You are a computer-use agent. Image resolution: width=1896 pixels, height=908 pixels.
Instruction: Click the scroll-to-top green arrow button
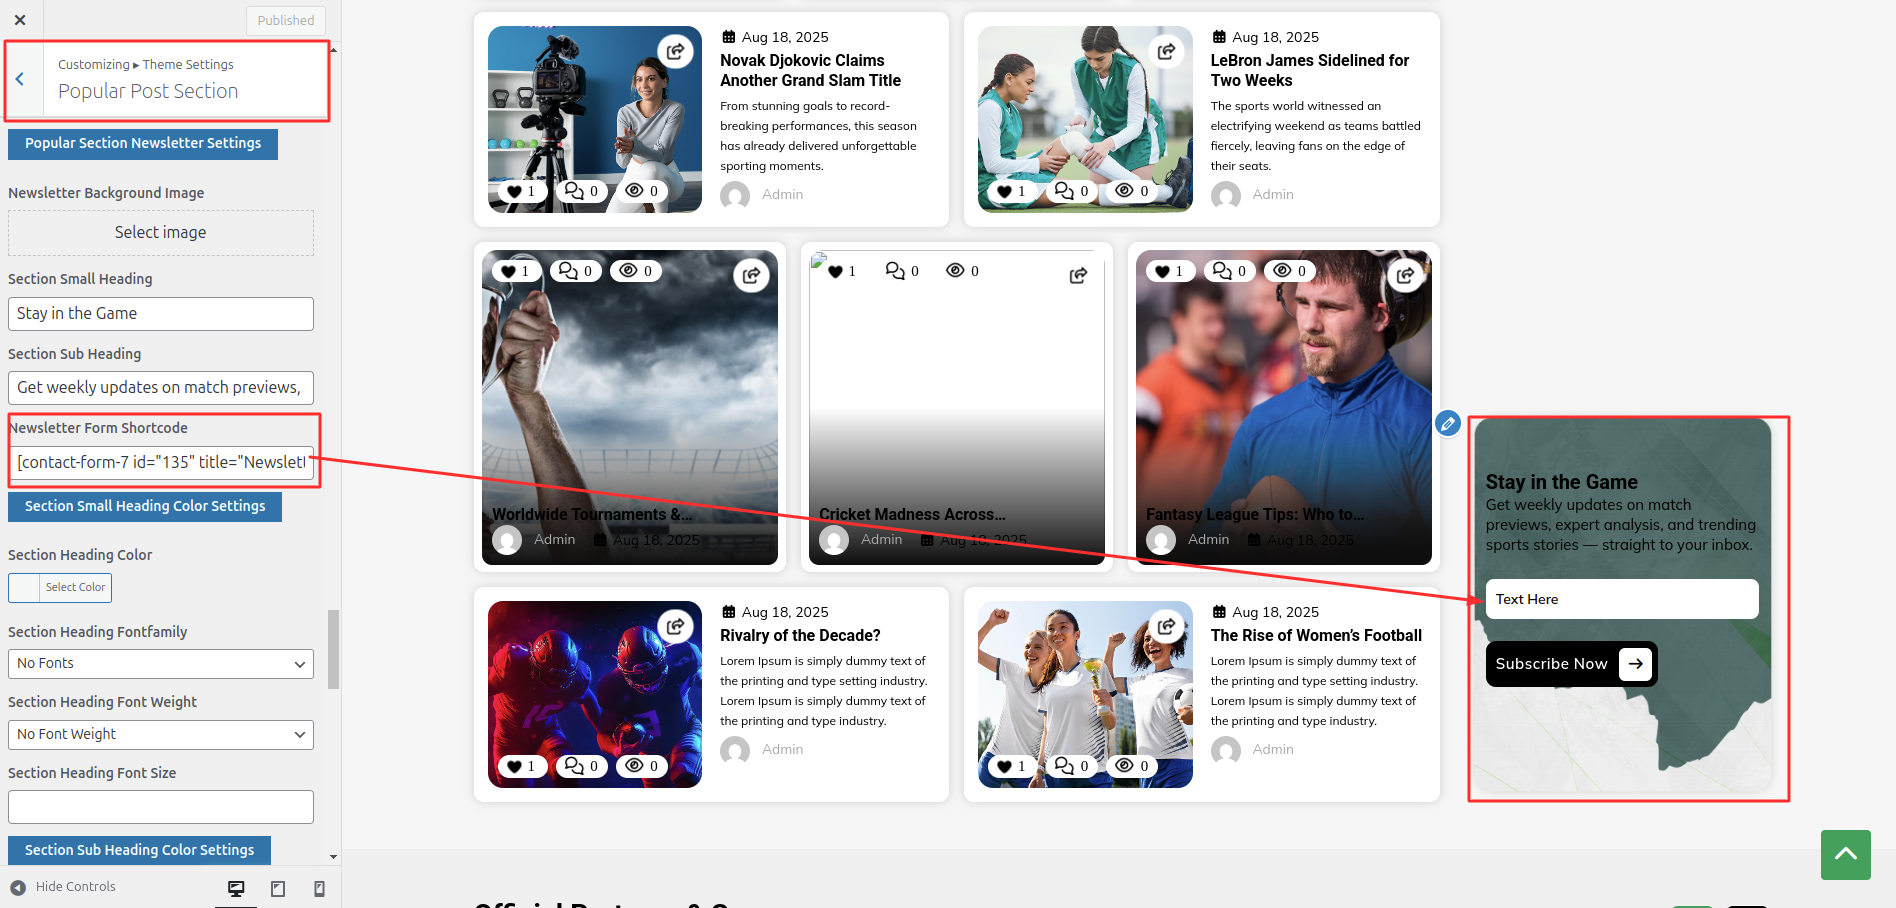1845,854
